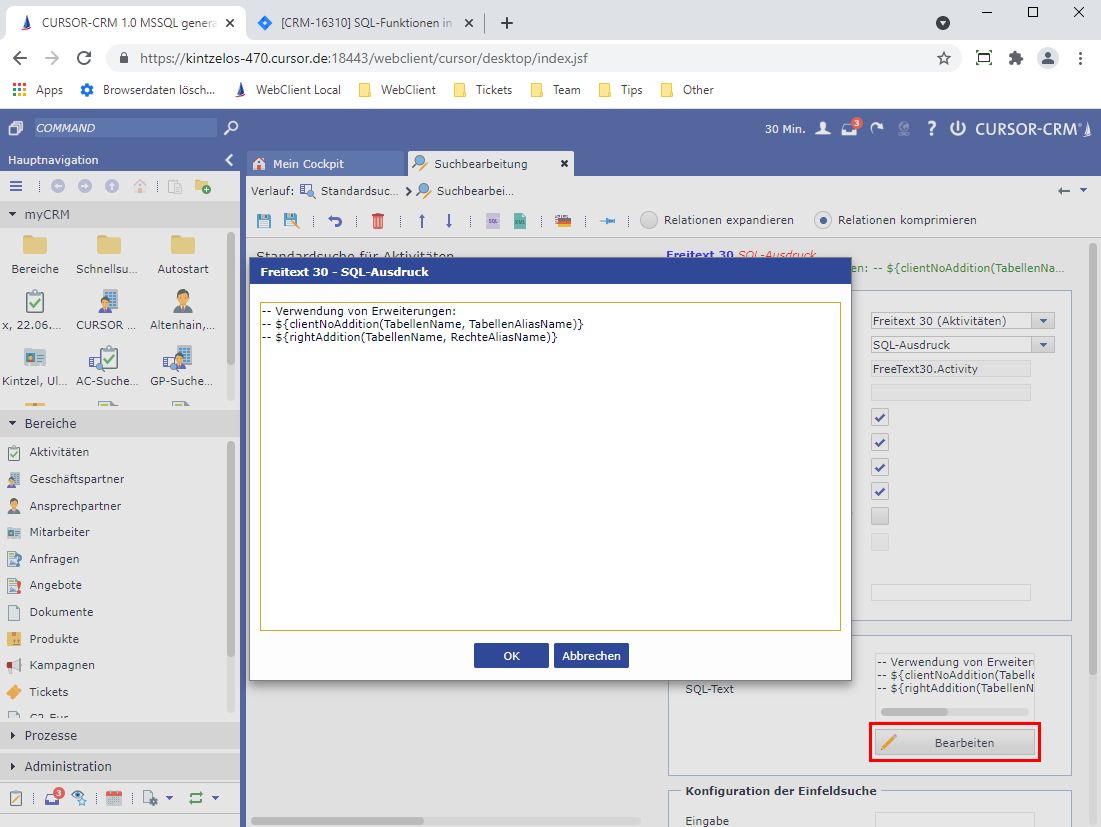Click the German flag language icon
The image size is (1101, 827).
point(563,221)
